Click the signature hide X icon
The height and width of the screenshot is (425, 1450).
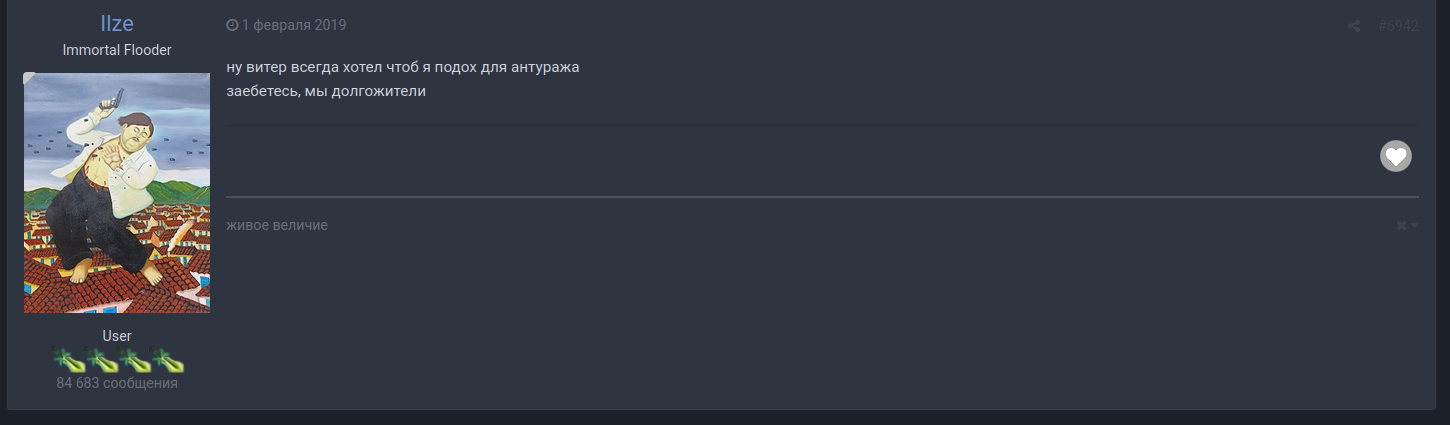click(1402, 226)
